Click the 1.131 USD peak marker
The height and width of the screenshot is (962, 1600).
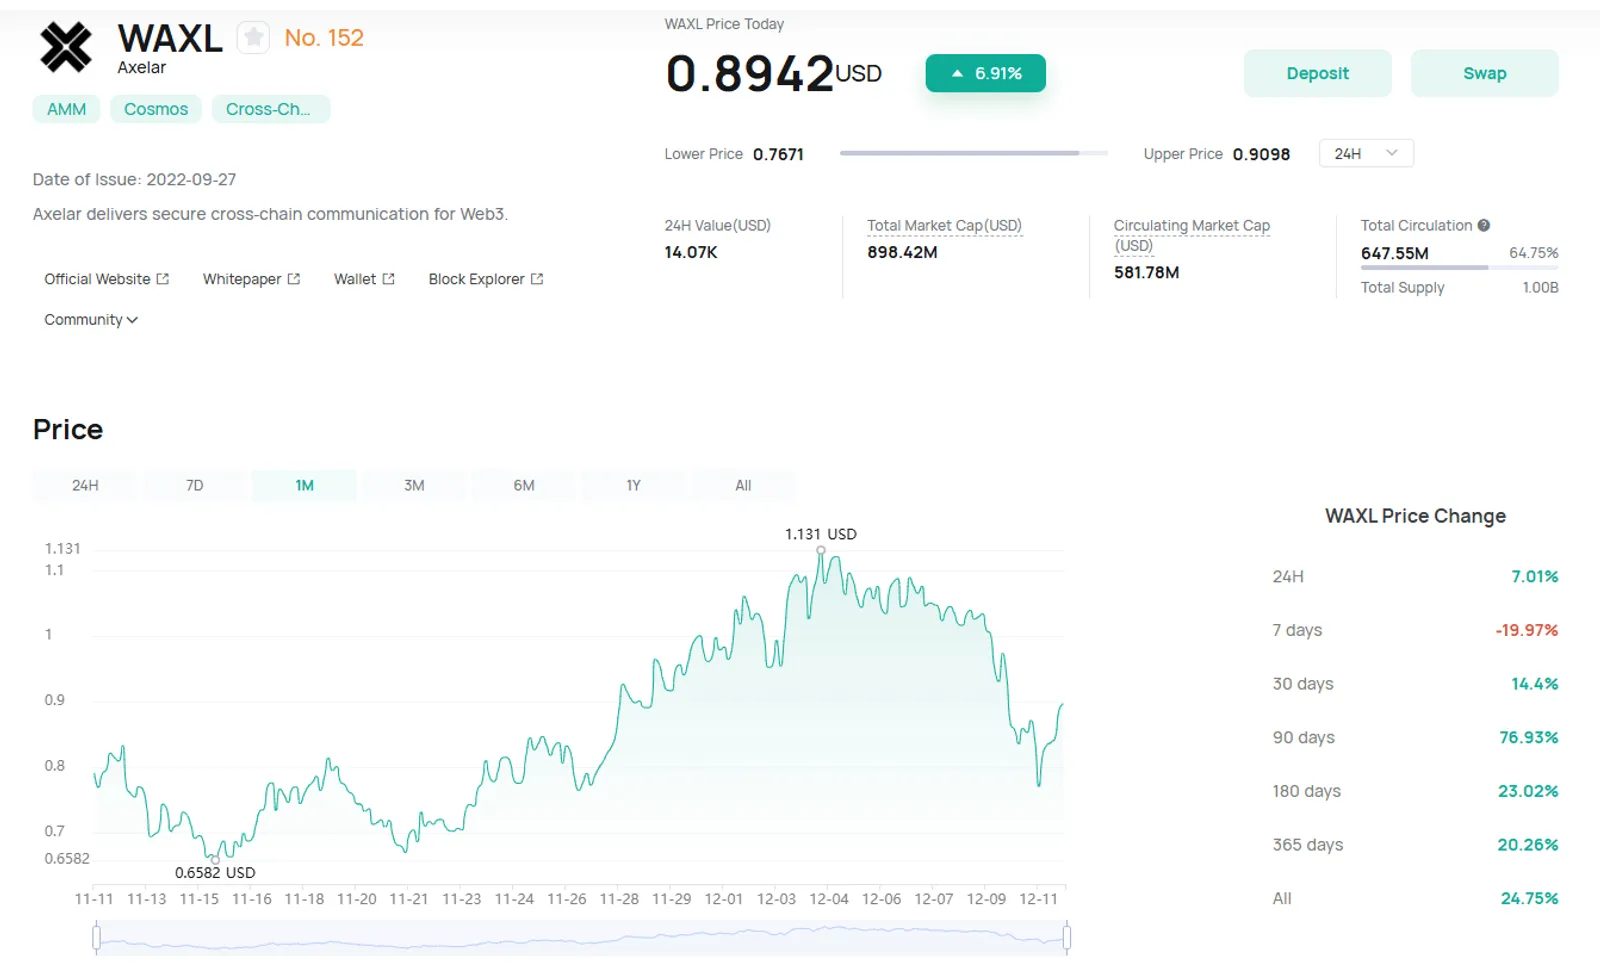821,550
